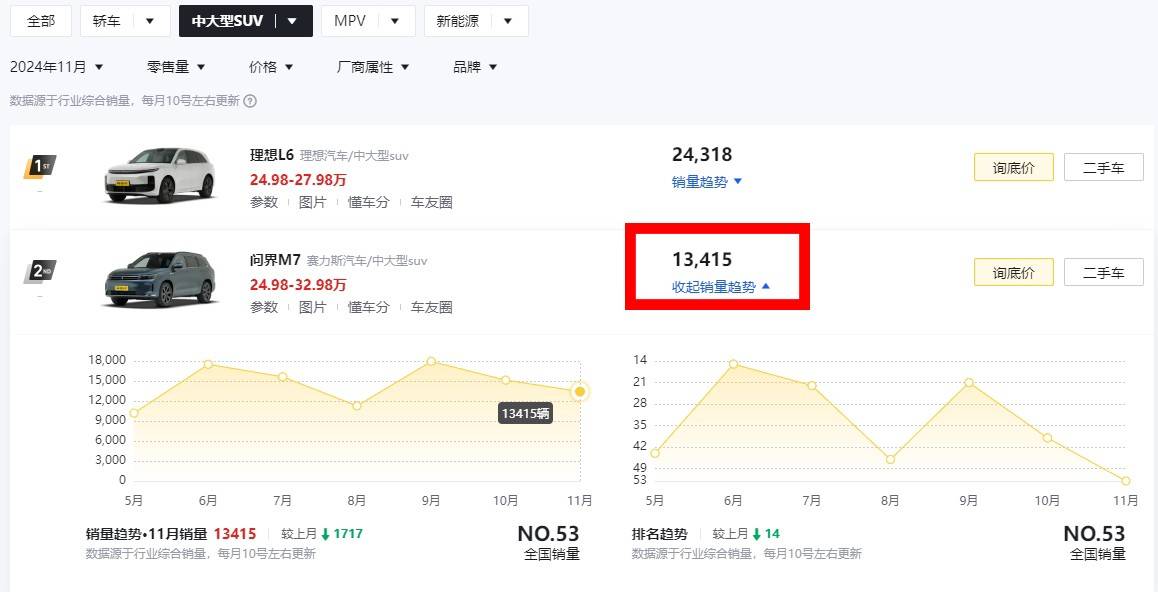Expand 销量趋势 for 理想L6
This screenshot has width=1158, height=592.
click(707, 182)
